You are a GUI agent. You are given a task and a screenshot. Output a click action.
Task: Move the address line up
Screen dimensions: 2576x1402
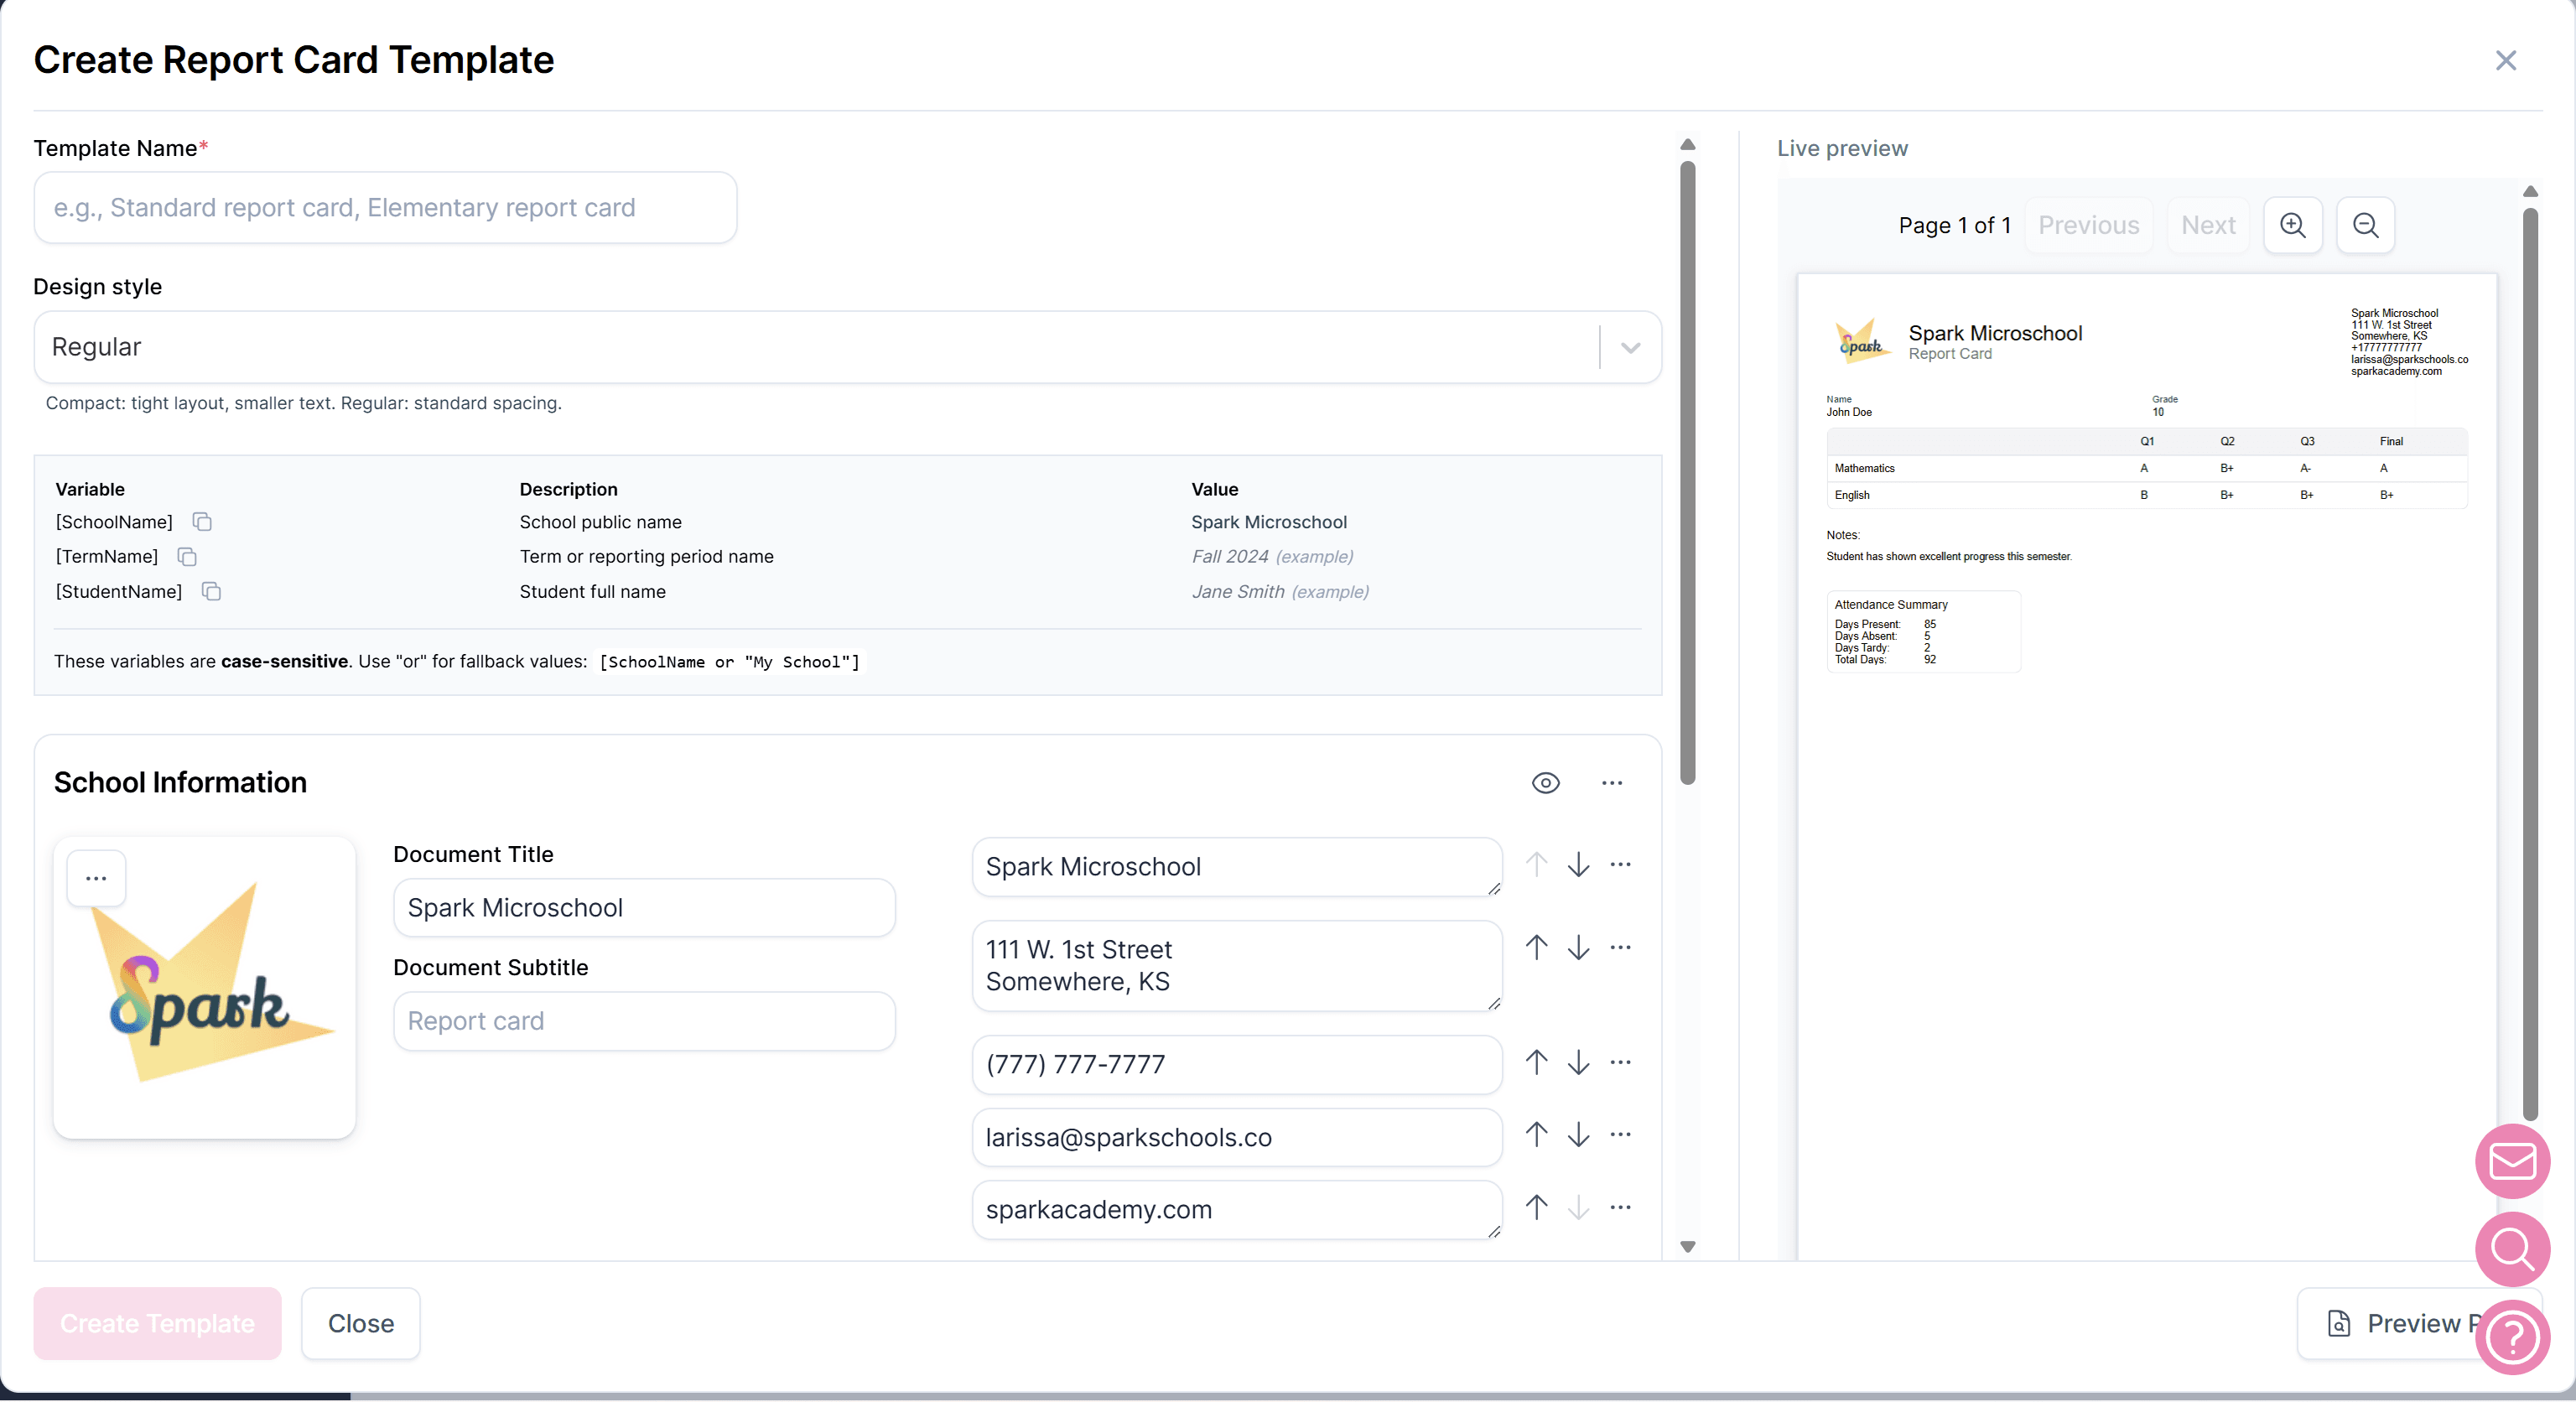pos(1536,948)
